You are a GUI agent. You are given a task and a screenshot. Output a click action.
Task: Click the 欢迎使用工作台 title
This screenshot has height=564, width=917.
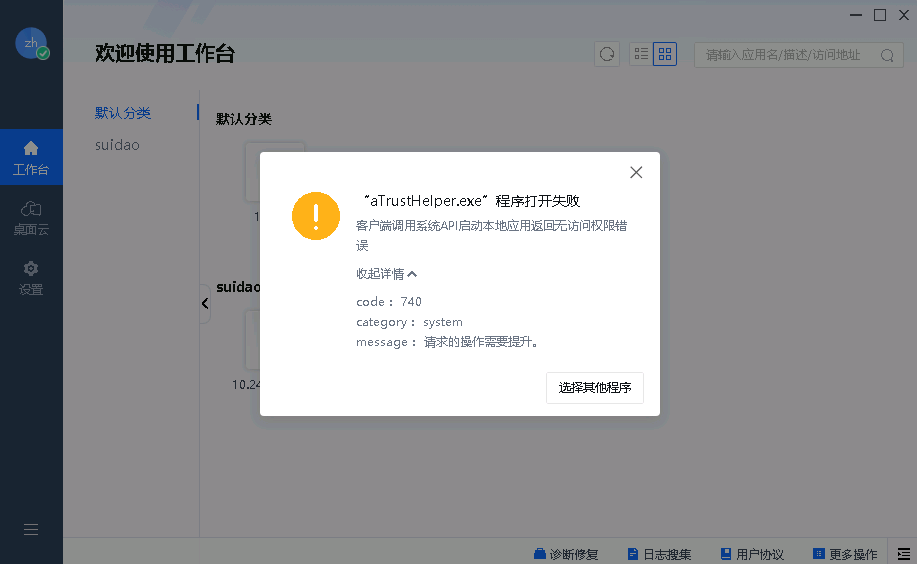click(x=165, y=53)
